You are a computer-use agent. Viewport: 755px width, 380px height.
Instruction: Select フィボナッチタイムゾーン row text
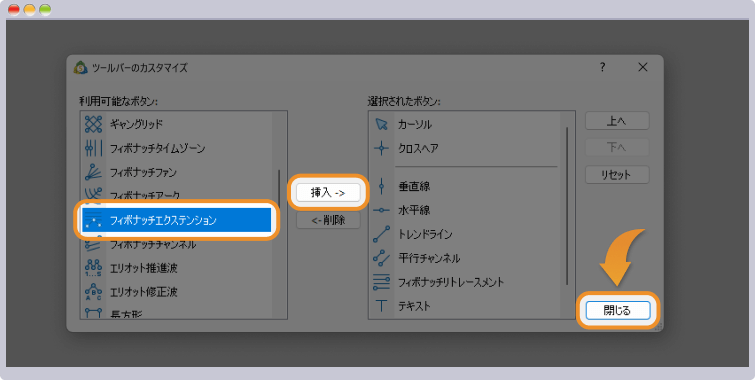[x=157, y=148]
